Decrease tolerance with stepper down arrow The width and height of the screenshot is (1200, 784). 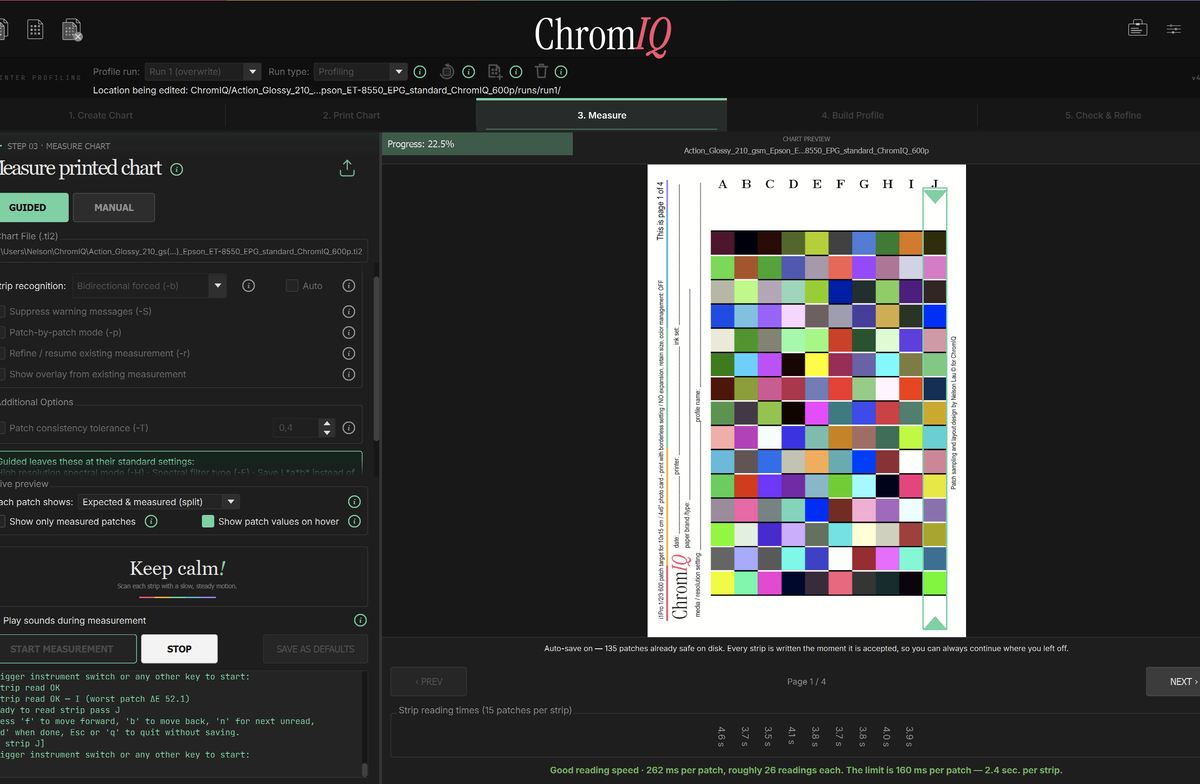pos(326,433)
